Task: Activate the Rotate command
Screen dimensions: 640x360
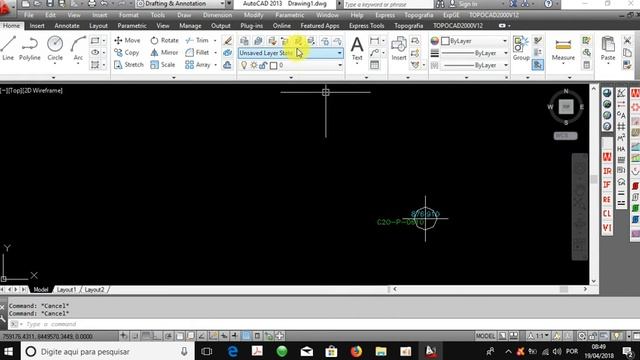Action: [x=164, y=40]
